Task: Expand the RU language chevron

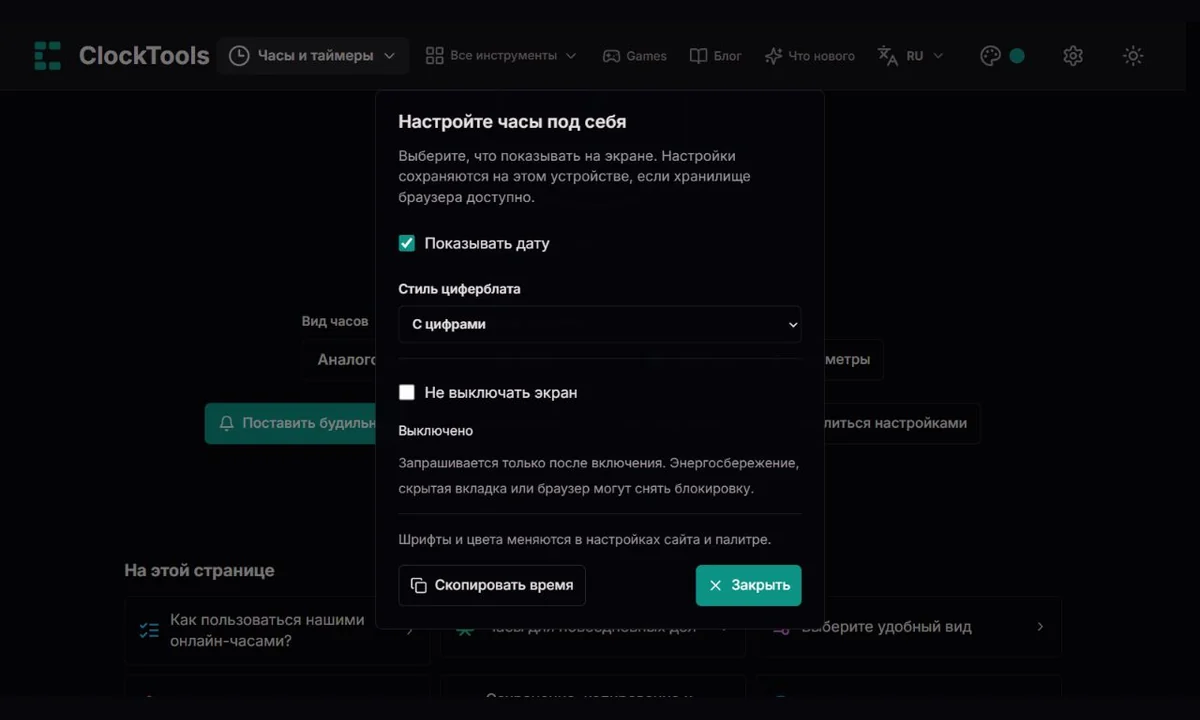Action: [938, 56]
